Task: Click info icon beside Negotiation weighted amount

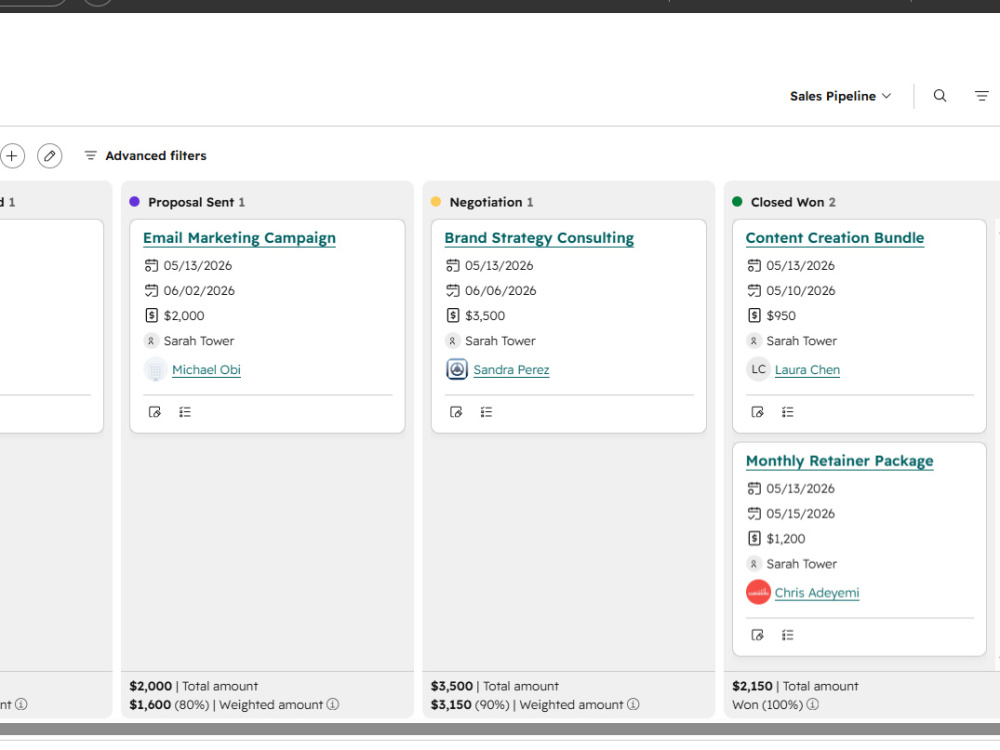Action: point(633,705)
